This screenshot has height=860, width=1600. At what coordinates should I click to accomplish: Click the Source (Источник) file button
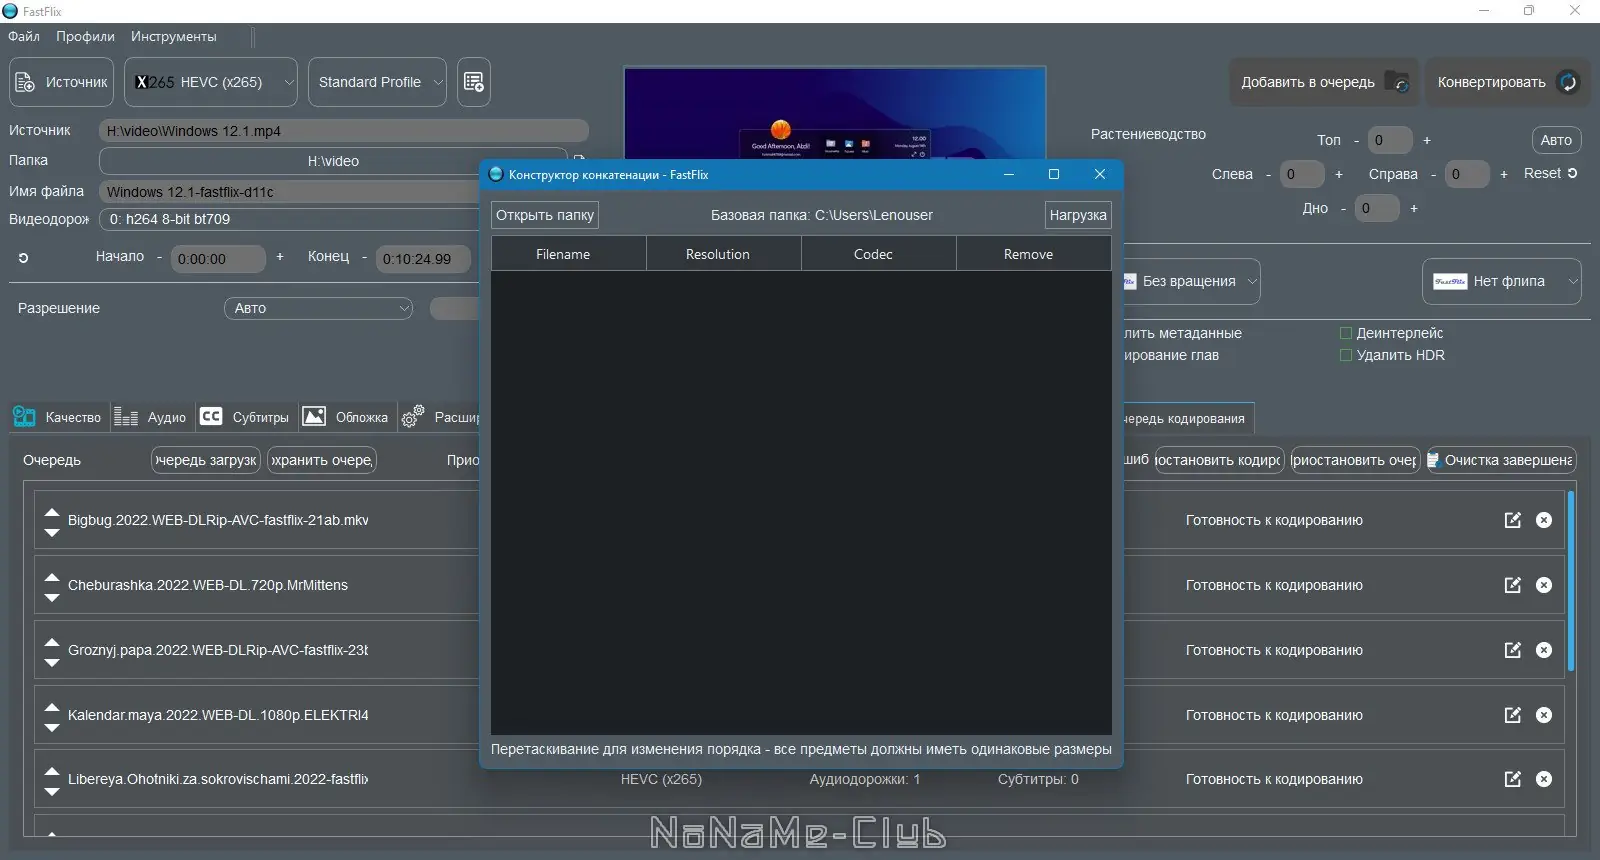[62, 82]
